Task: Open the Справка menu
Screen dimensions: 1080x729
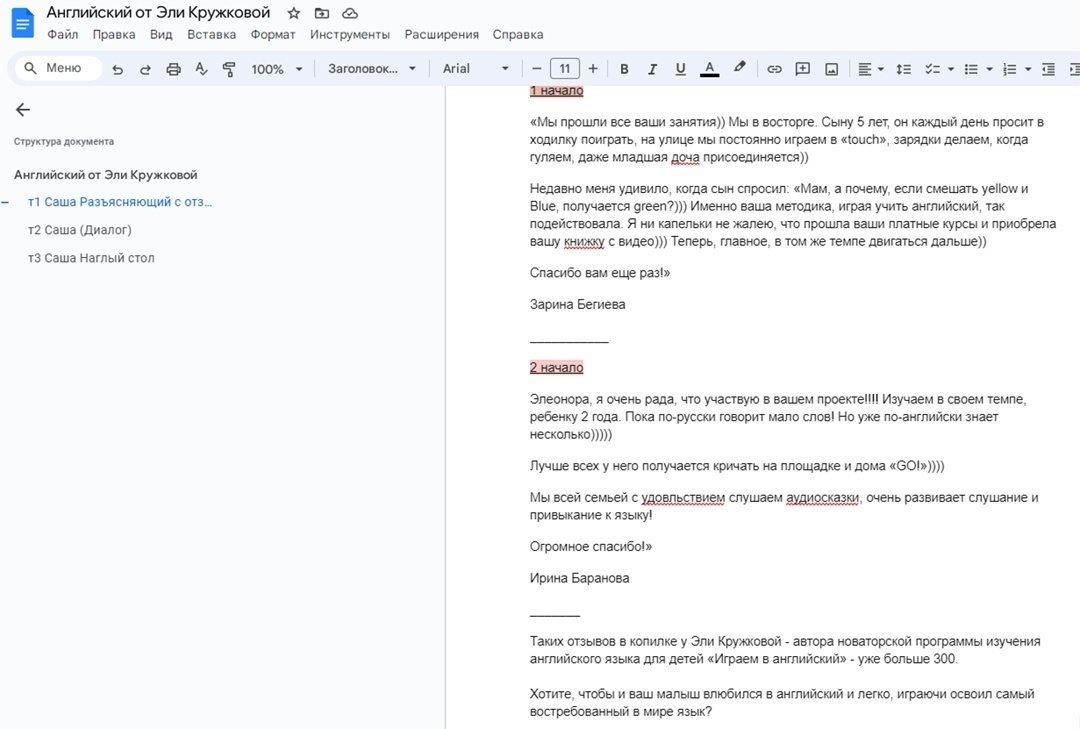Action: 518,34
